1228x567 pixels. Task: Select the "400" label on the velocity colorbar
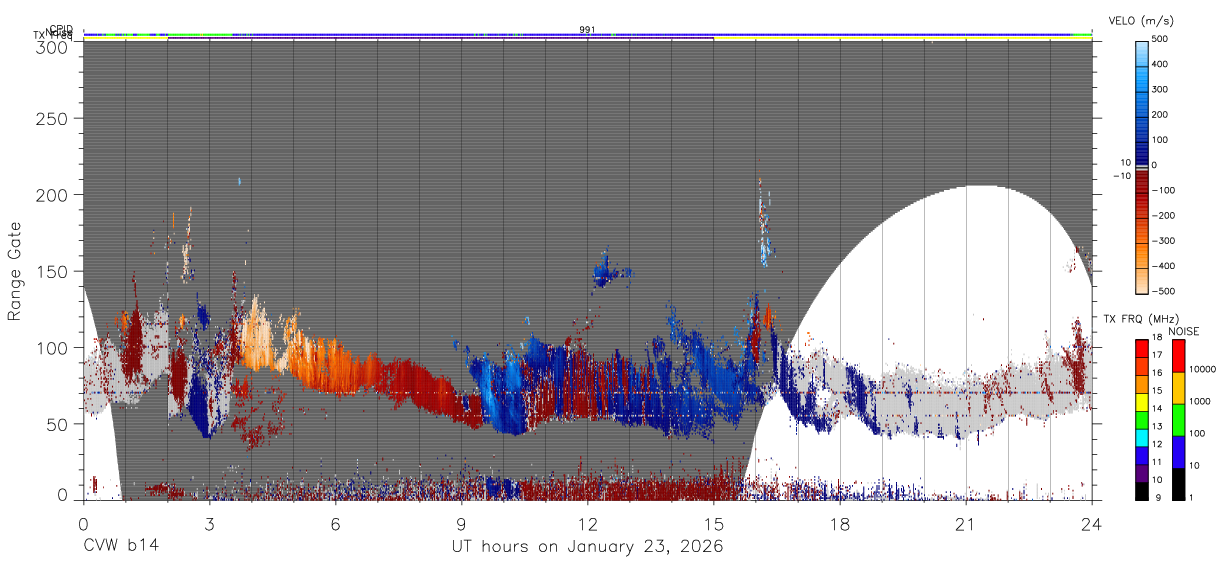1160,64
